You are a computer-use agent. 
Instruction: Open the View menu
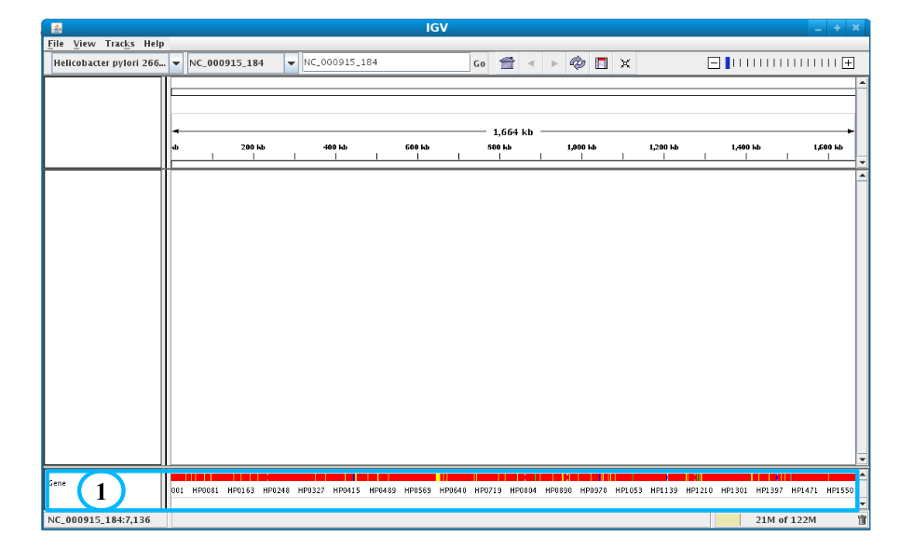84,44
